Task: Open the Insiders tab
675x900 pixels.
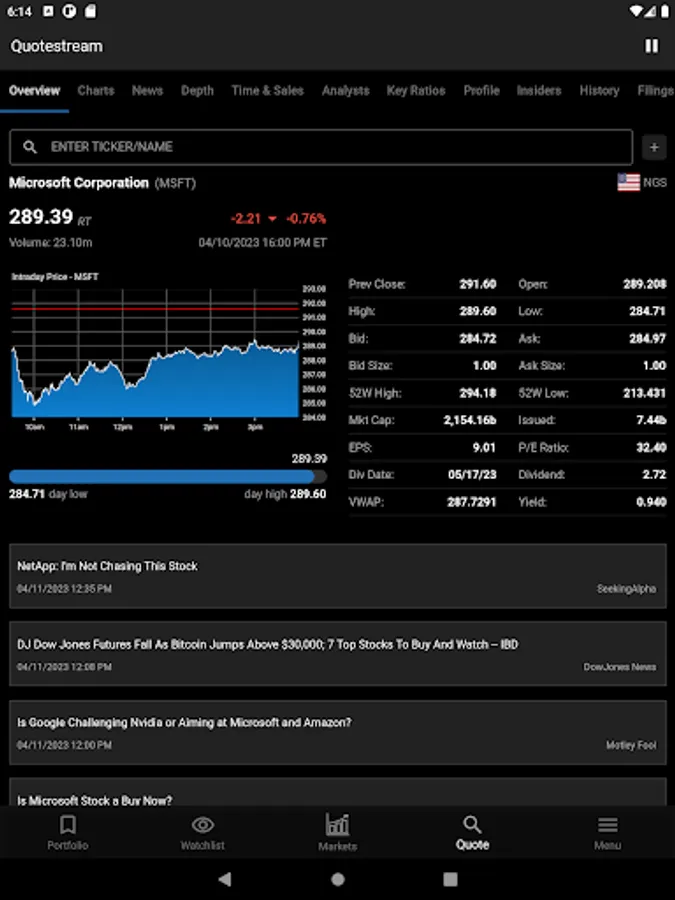Action: [538, 90]
